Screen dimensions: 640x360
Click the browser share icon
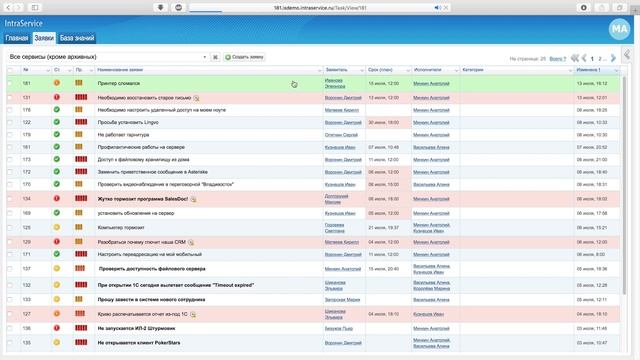pyautogui.click(x=601, y=7)
